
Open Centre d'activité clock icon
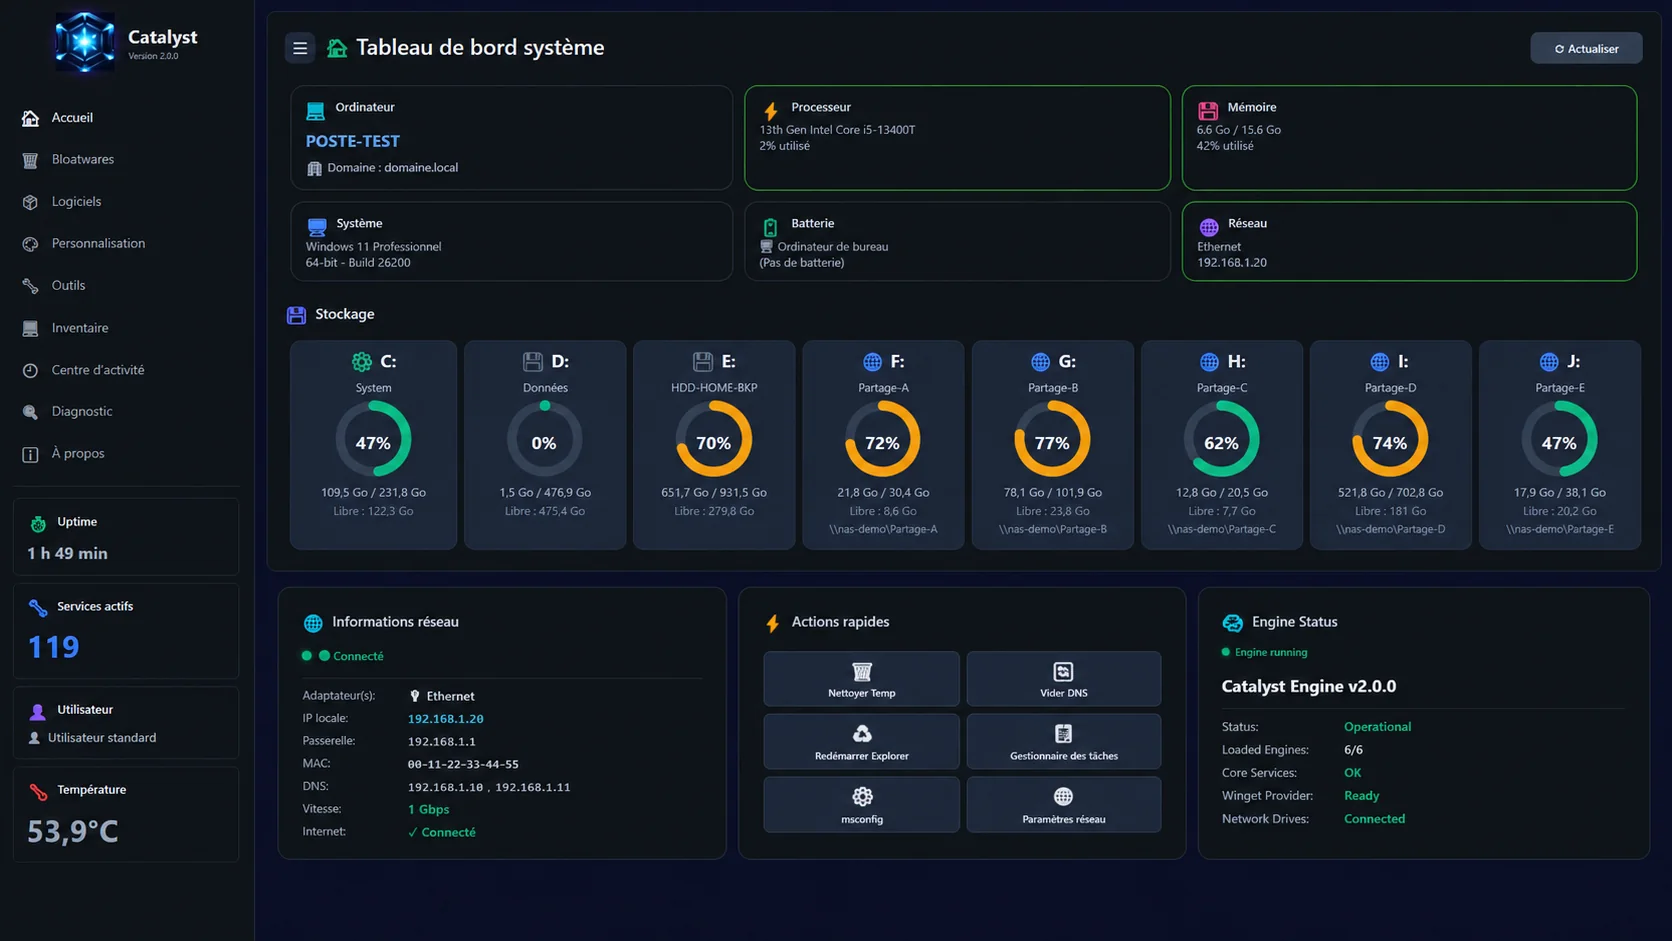[30, 370]
